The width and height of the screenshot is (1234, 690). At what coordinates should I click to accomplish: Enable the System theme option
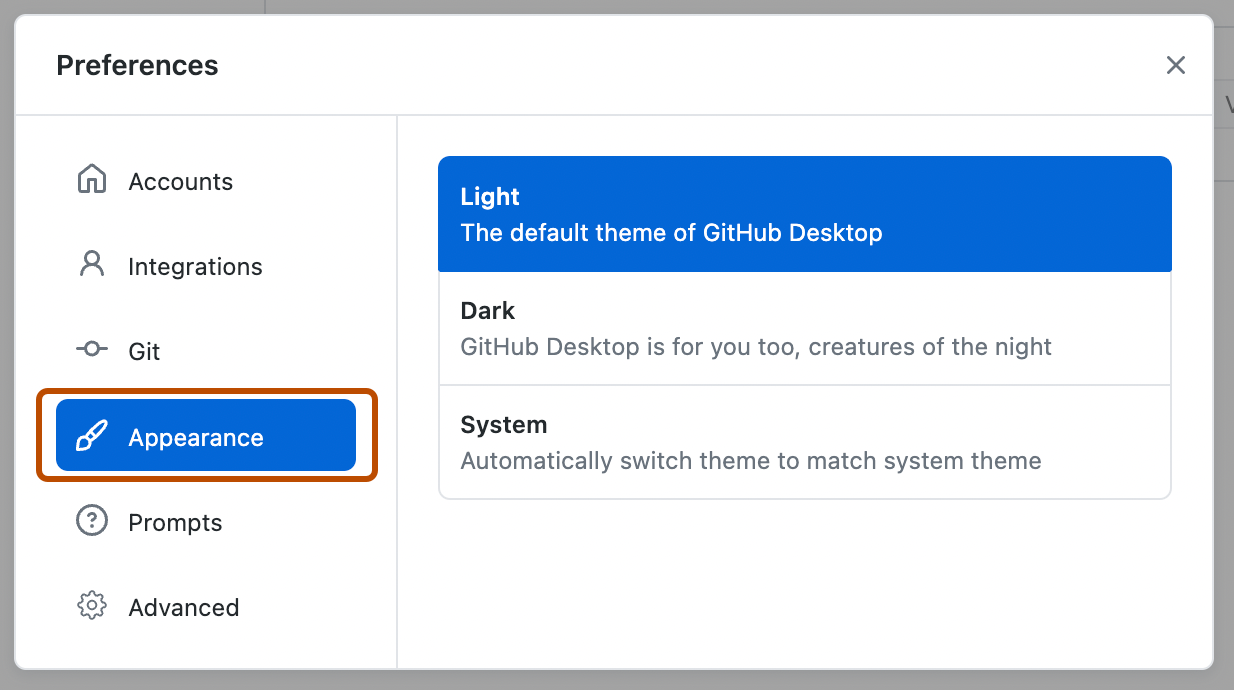(805, 442)
